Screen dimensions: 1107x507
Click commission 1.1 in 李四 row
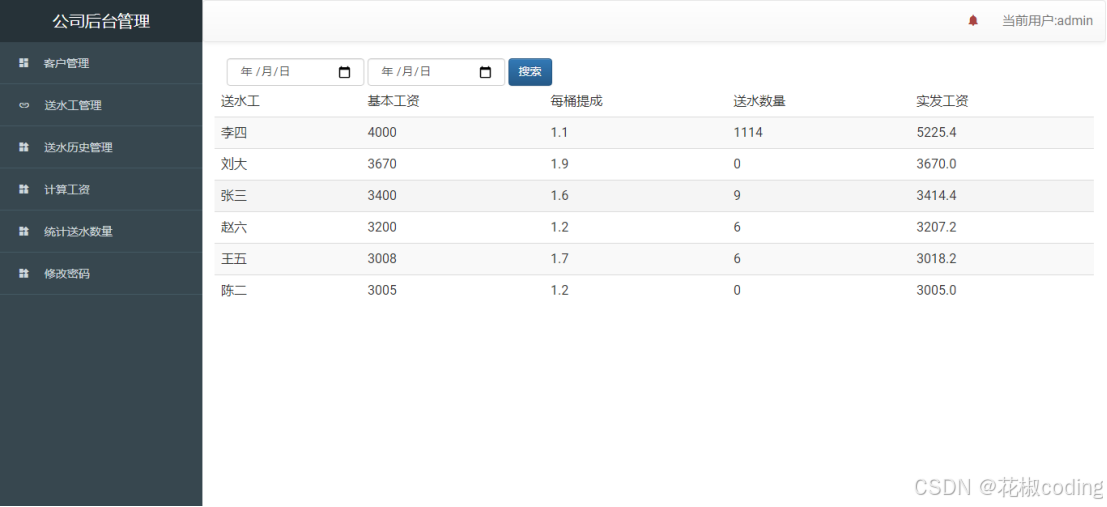click(559, 133)
